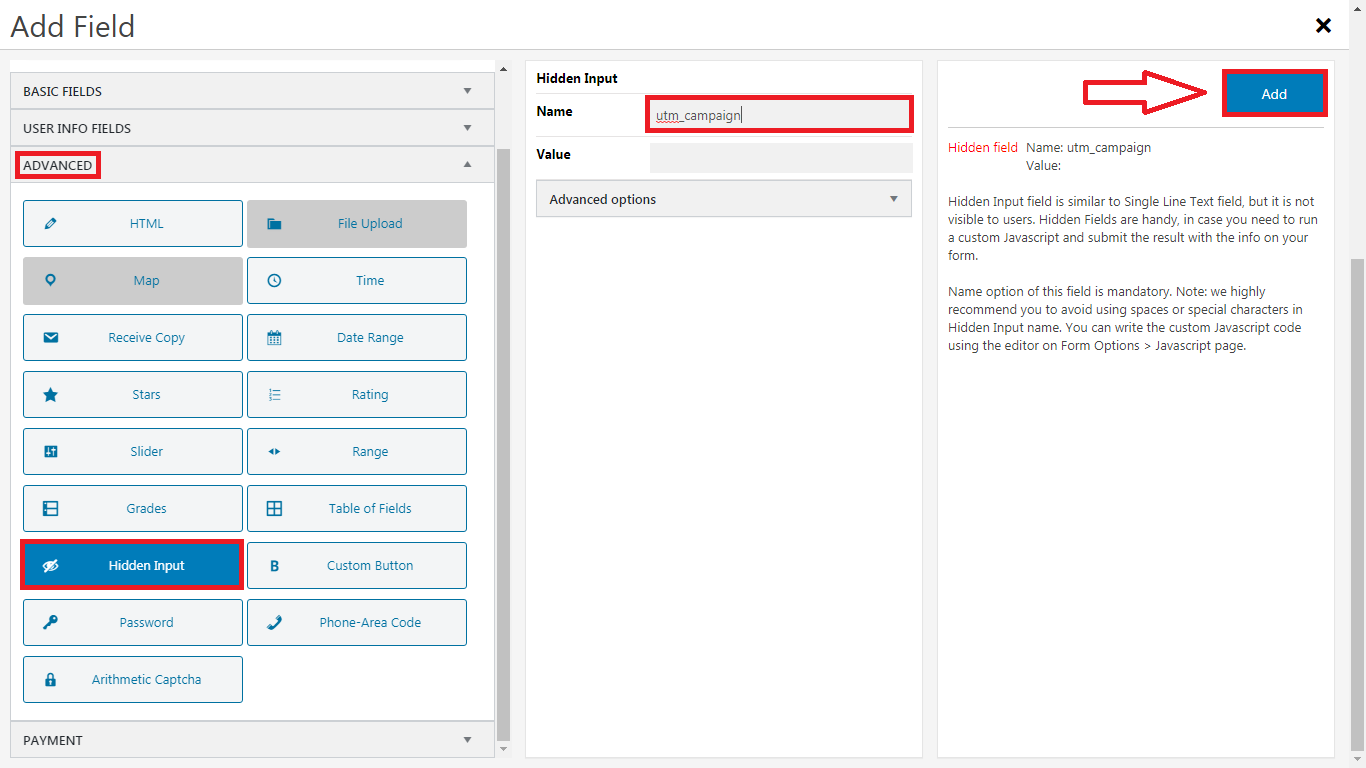Collapse the Advanced fields section
The height and width of the screenshot is (768, 1366).
tap(252, 165)
